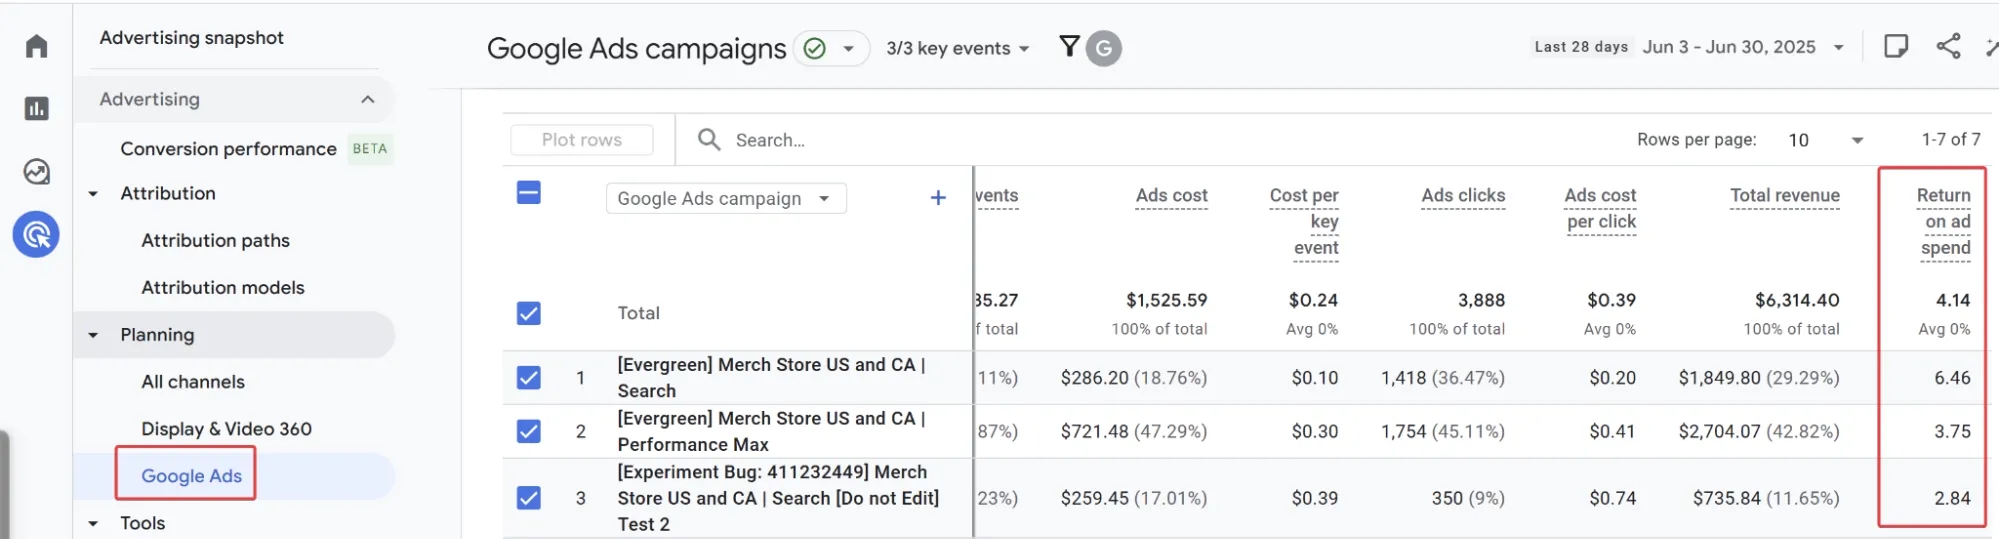Click Evergreen Merch Store Search campaign name
The image size is (1999, 539).
click(x=771, y=378)
